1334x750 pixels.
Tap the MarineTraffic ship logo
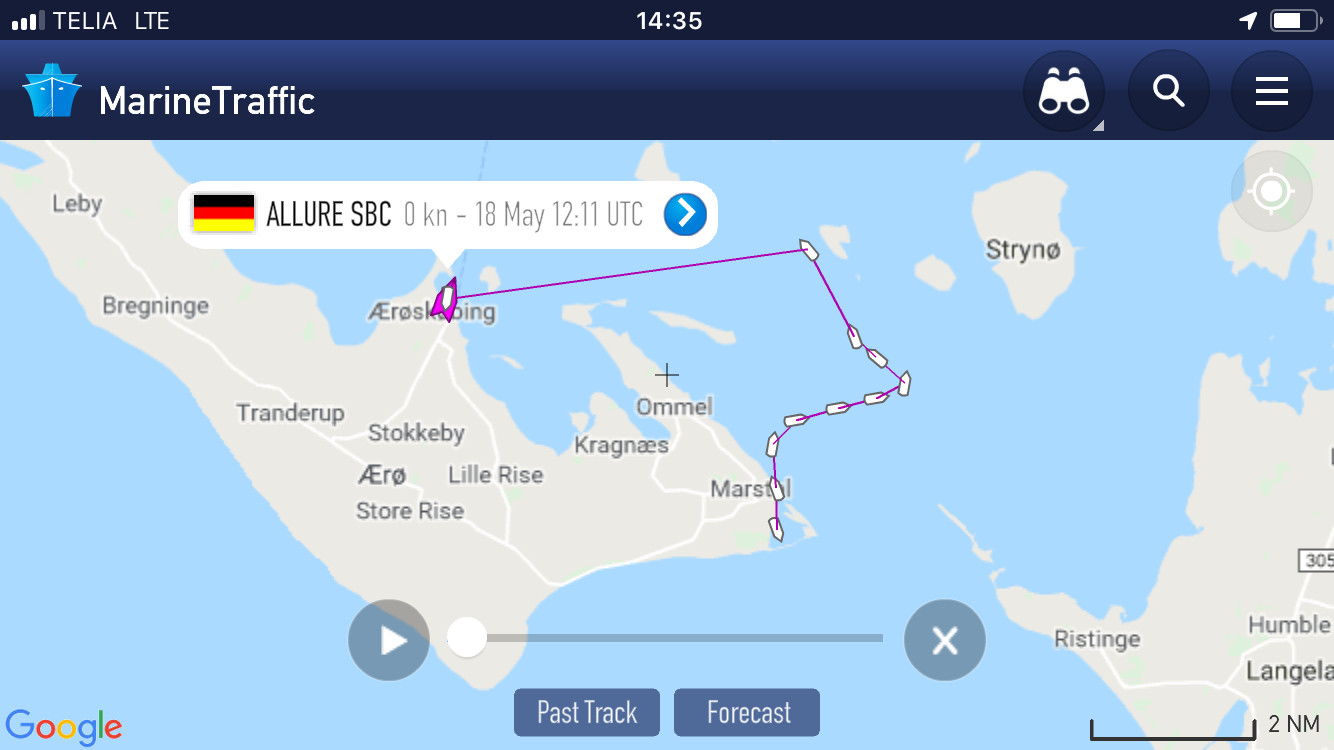[51, 92]
